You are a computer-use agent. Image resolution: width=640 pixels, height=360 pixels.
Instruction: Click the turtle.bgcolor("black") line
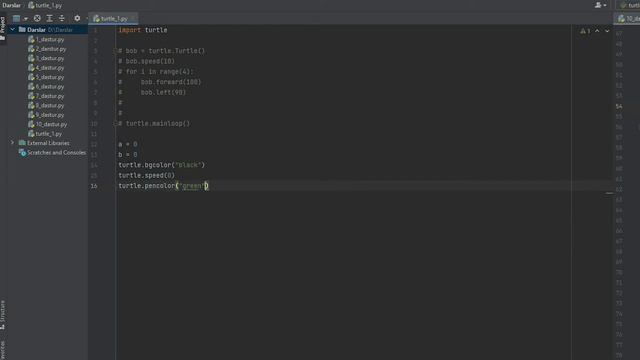point(162,165)
